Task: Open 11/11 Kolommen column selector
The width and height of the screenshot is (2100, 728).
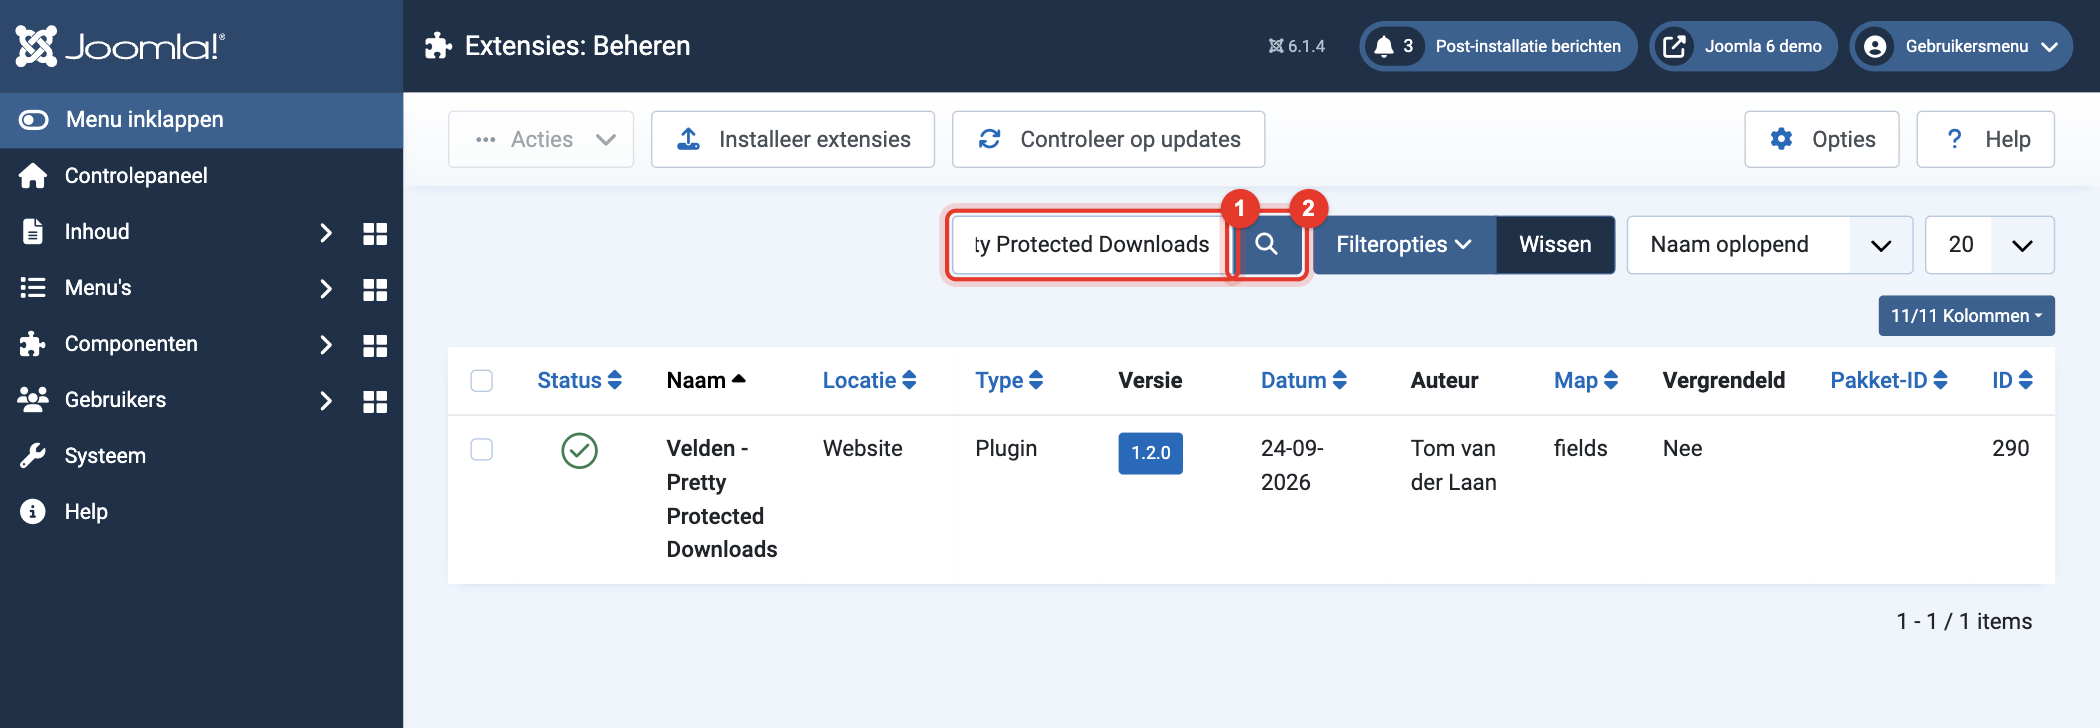Action: point(1966,316)
